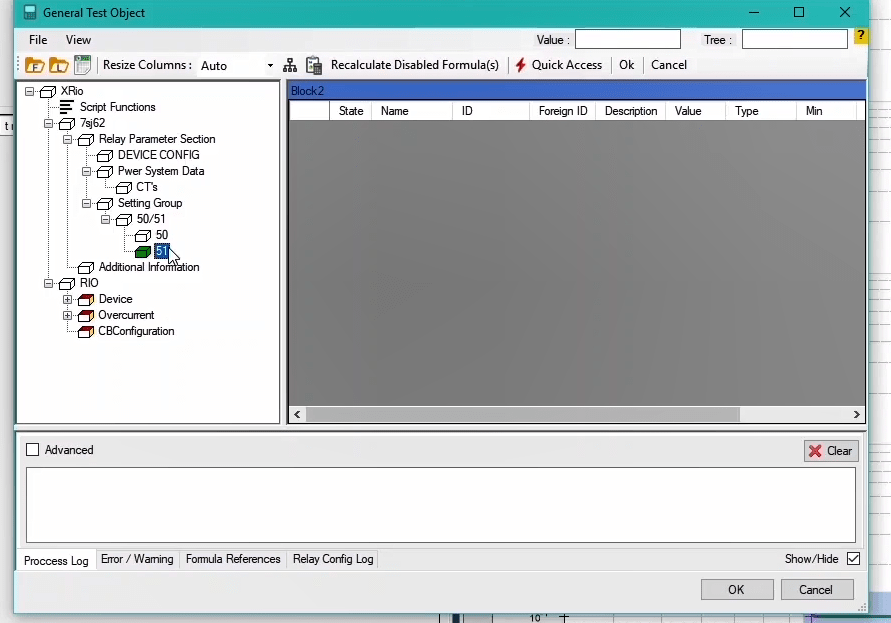Expand the Device node under RIO
Viewport: 891px width, 623px height.
(x=68, y=299)
